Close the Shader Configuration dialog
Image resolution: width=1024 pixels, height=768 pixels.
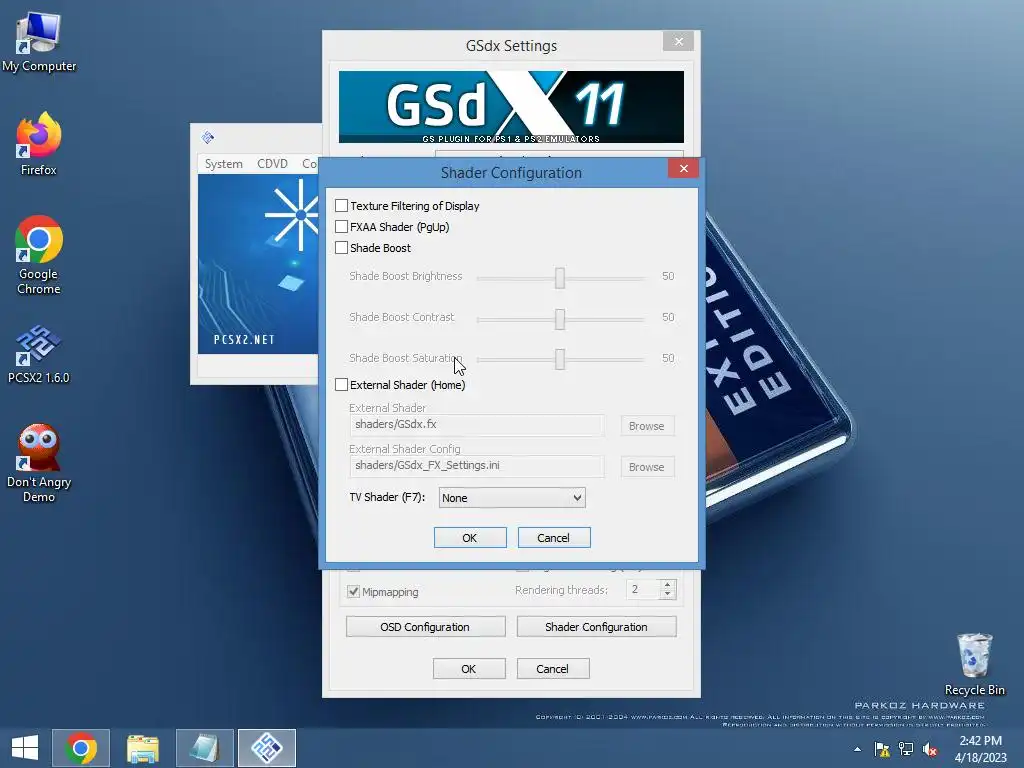click(x=683, y=168)
